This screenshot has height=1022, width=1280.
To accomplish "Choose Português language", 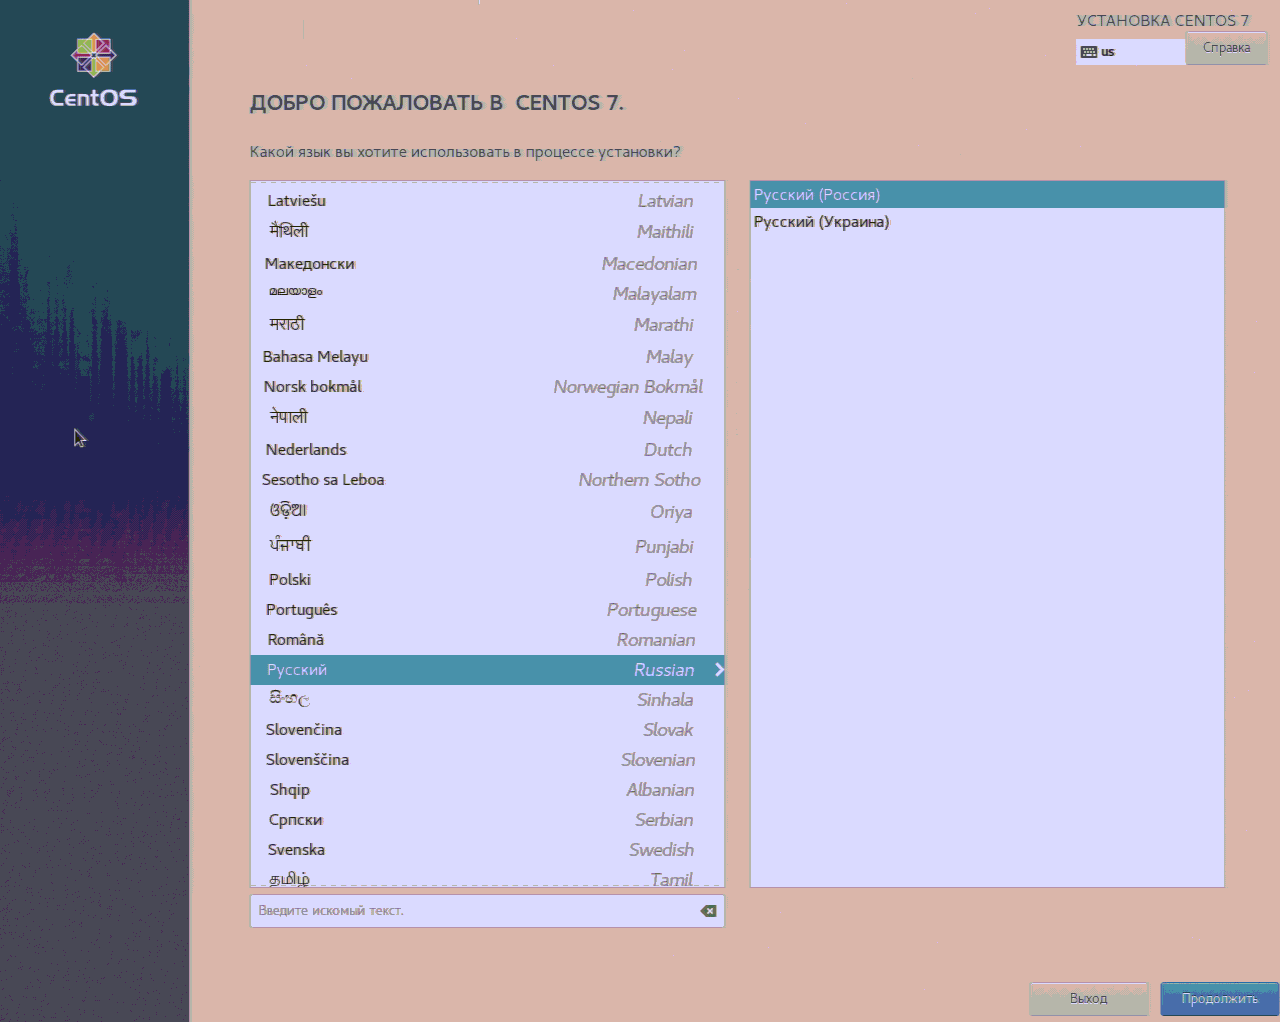I will pos(487,610).
